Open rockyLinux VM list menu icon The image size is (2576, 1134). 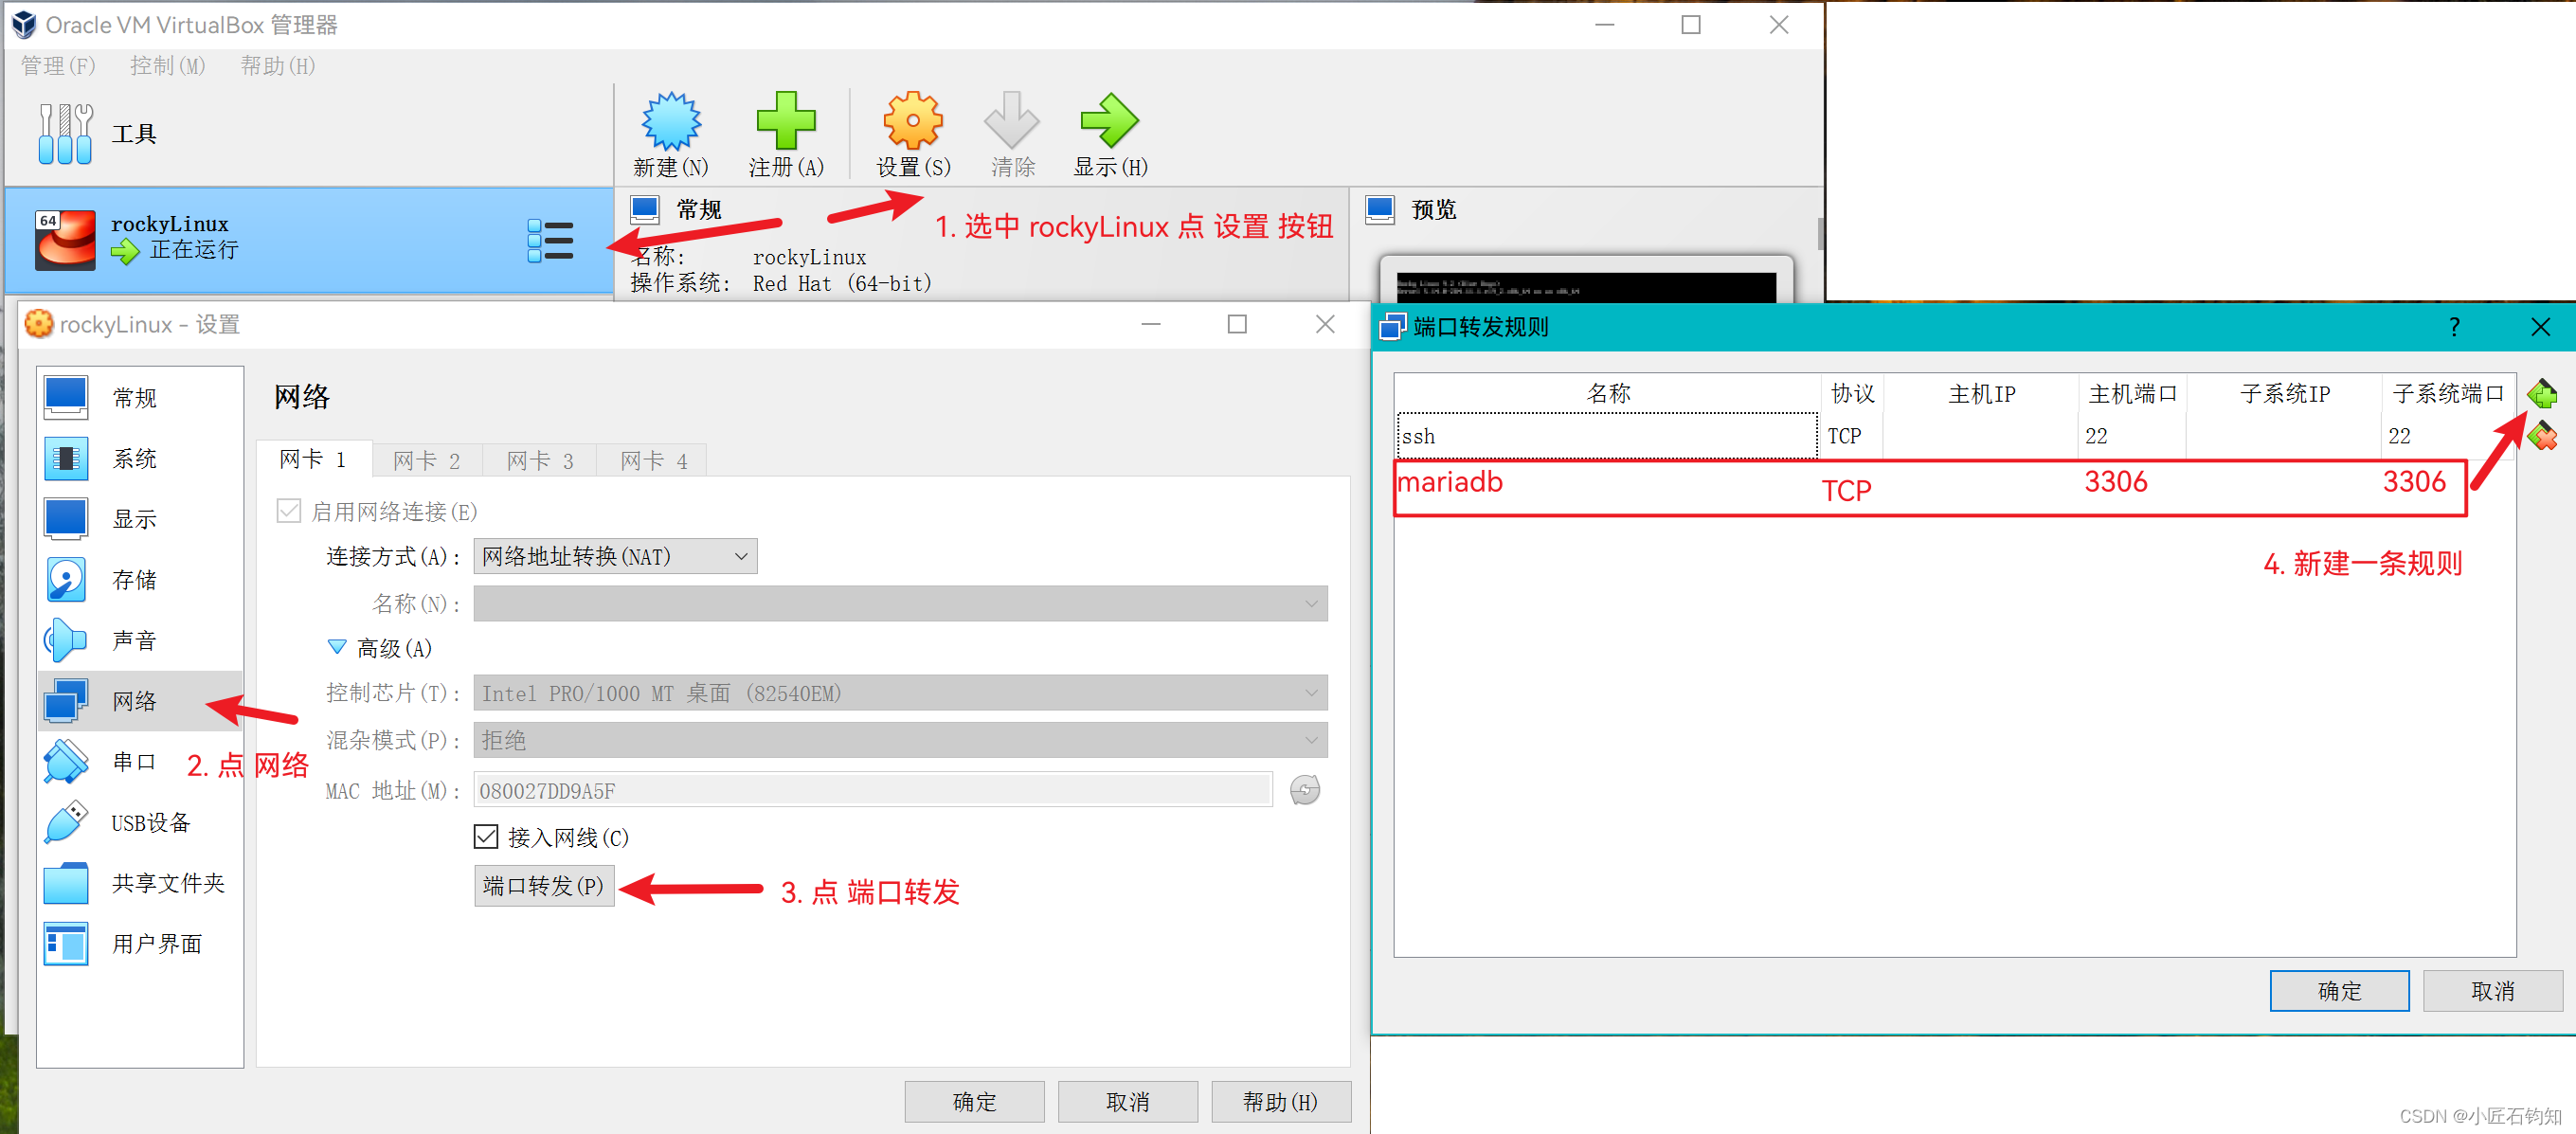tap(550, 241)
